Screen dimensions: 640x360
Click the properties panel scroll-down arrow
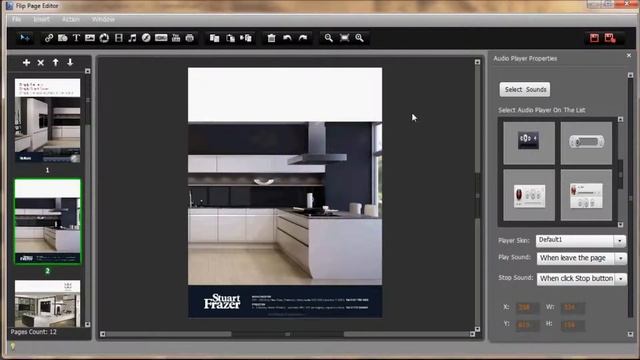[x=631, y=334]
